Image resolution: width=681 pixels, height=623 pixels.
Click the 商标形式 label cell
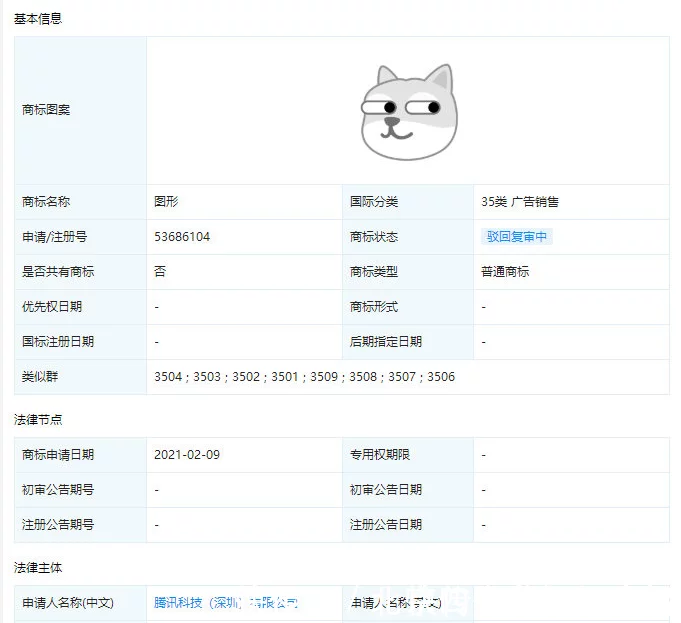(408, 307)
